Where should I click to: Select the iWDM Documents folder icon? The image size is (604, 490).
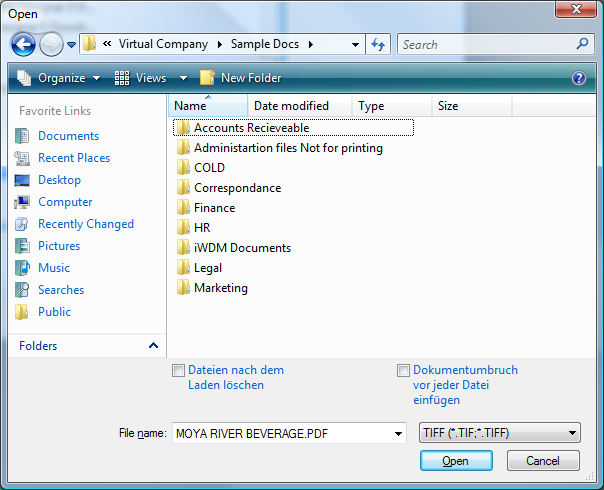183,248
